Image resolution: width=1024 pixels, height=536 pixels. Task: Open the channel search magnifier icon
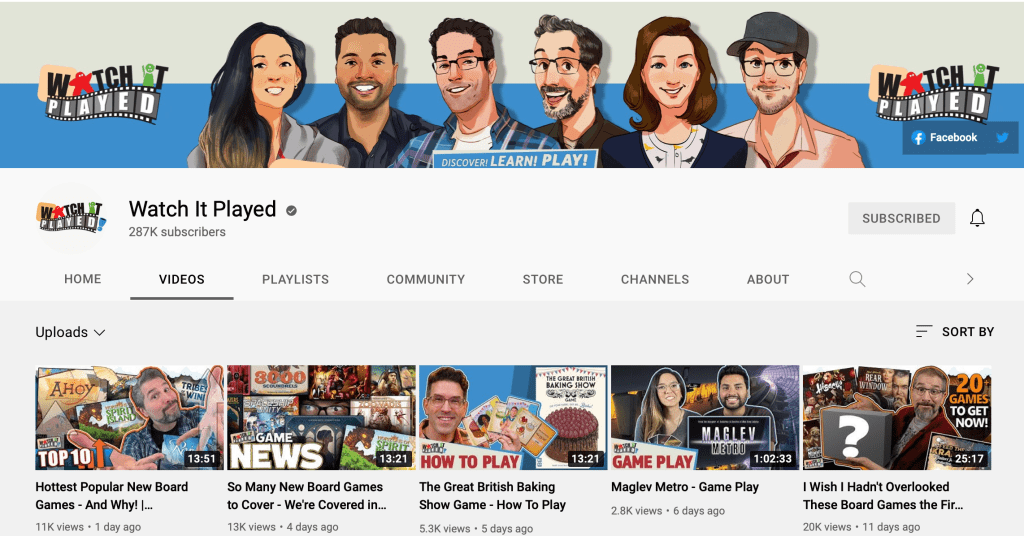[x=857, y=279]
